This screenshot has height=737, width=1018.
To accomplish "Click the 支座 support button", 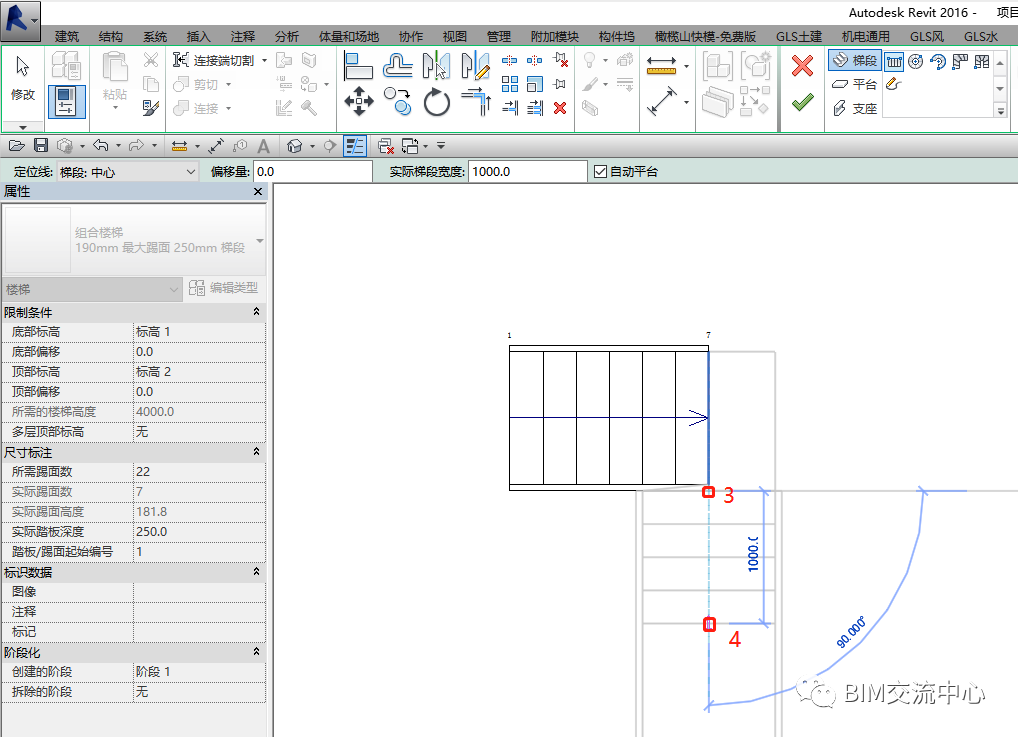I will (854, 109).
